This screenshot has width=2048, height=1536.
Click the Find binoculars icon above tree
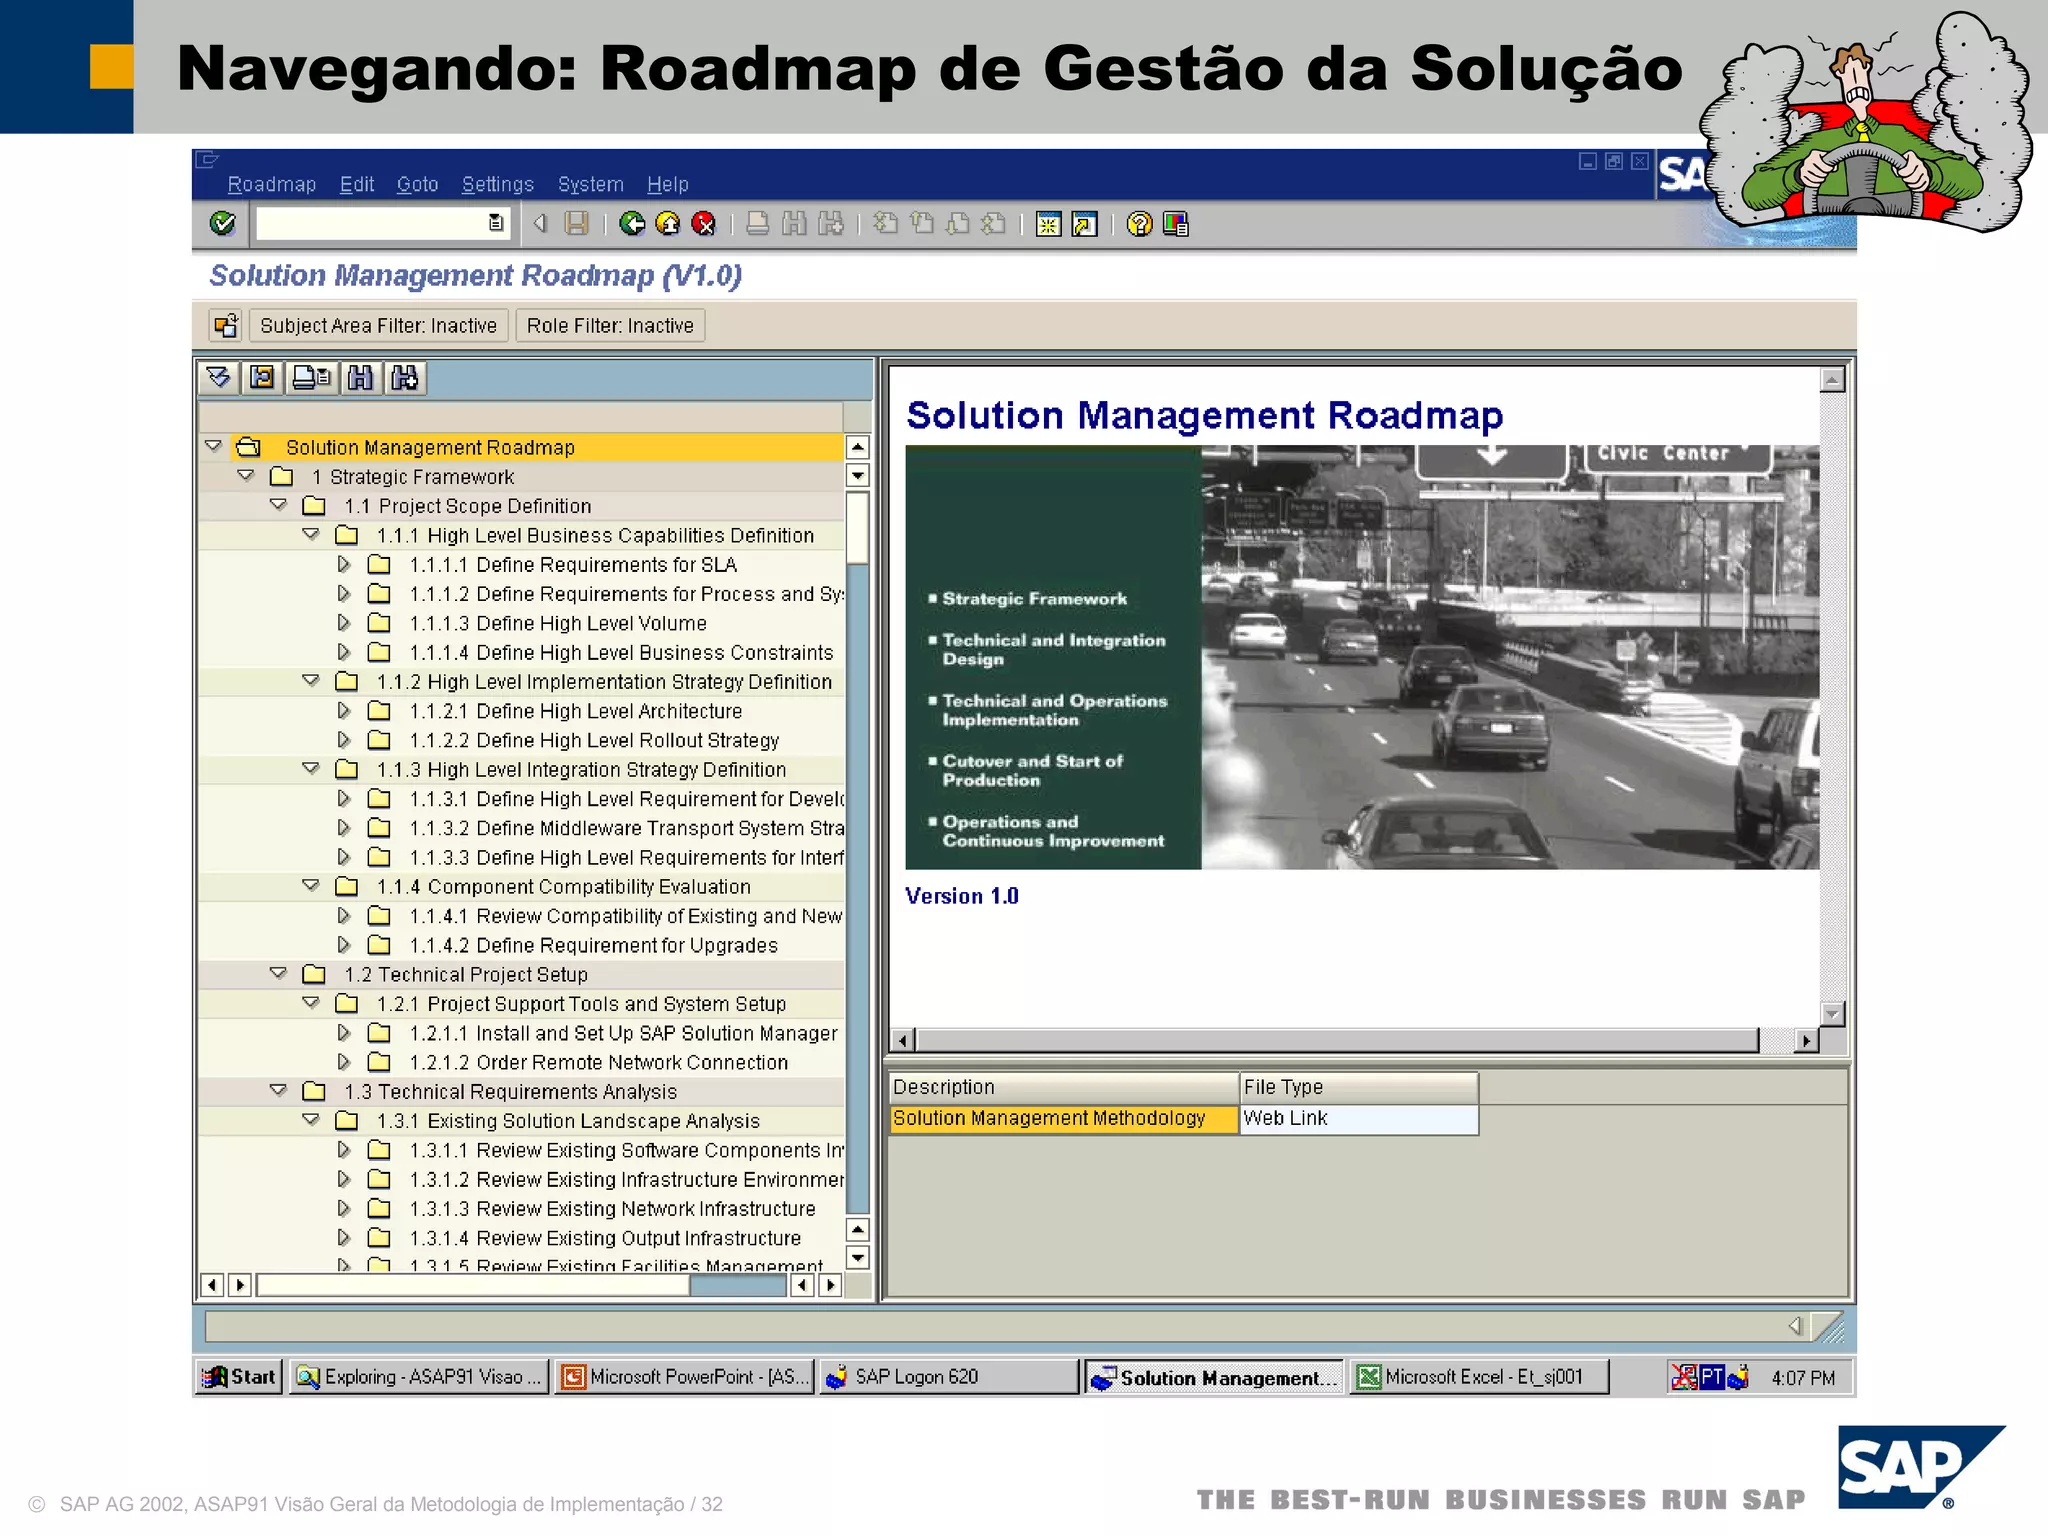click(x=360, y=377)
